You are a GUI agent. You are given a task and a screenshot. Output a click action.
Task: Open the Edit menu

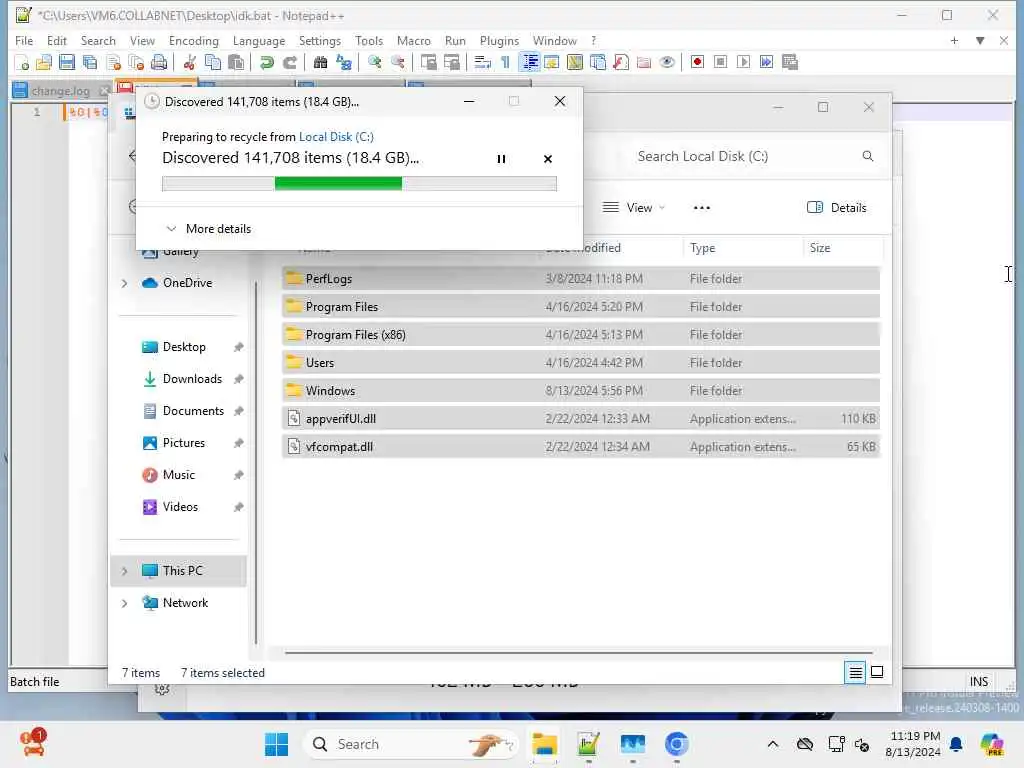[x=57, y=40]
